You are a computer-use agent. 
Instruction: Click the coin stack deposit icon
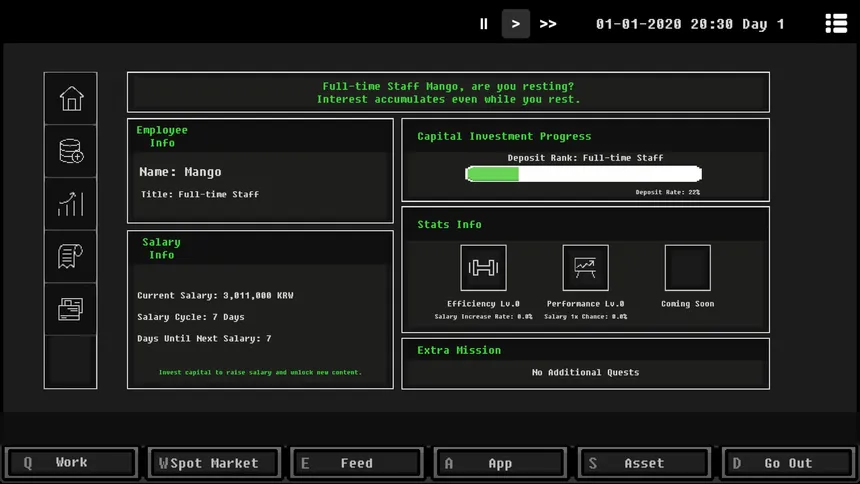71,151
